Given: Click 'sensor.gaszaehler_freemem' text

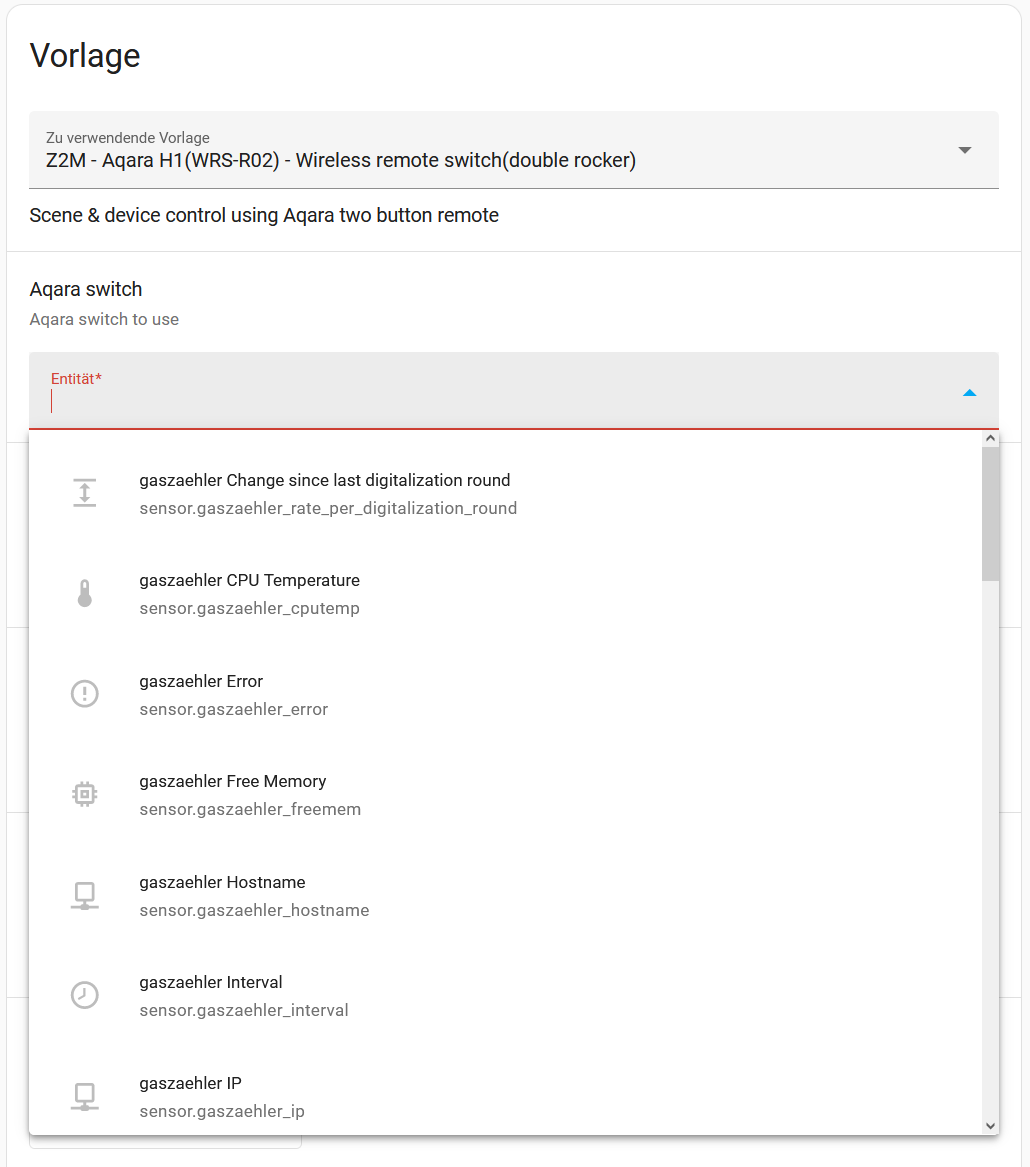Looking at the screenshot, I should (250, 809).
